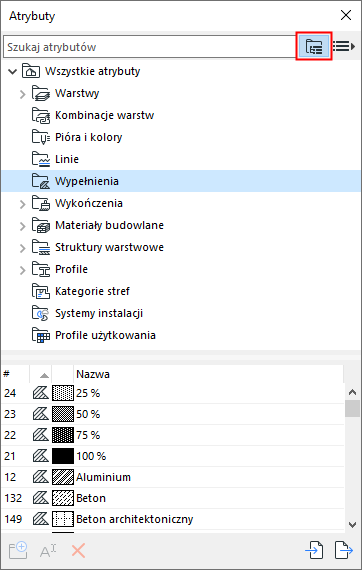Click the 25 % fill pattern swatch
The width and height of the screenshot is (362, 570).
[x=63, y=393]
